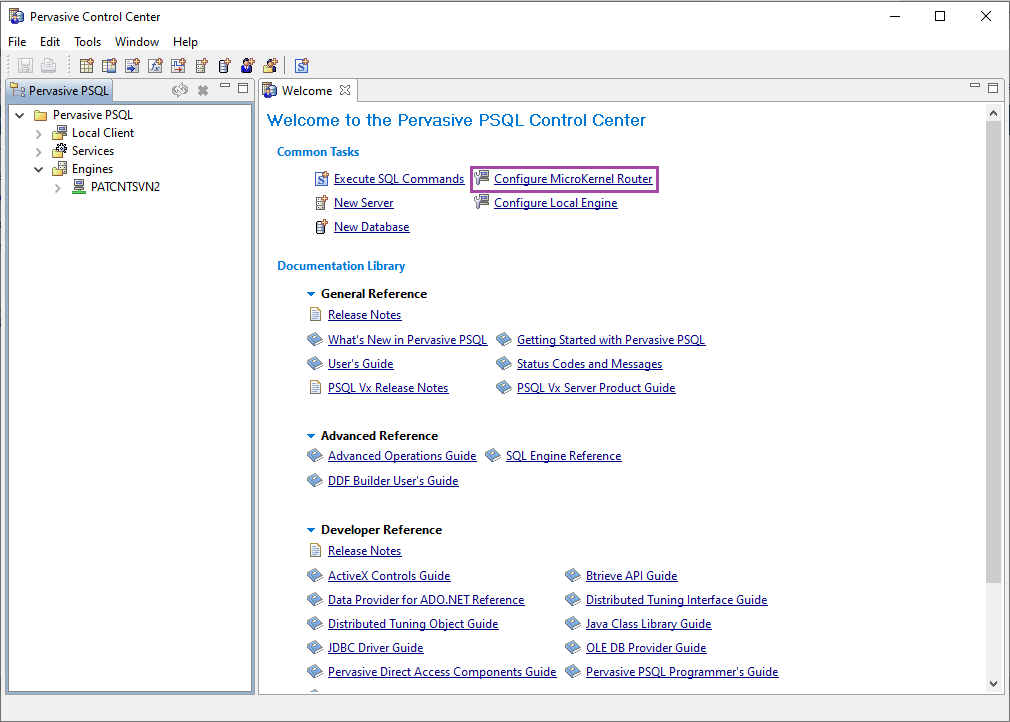Open the DDF Builder User's Guide
The image size is (1010, 722).
point(393,481)
